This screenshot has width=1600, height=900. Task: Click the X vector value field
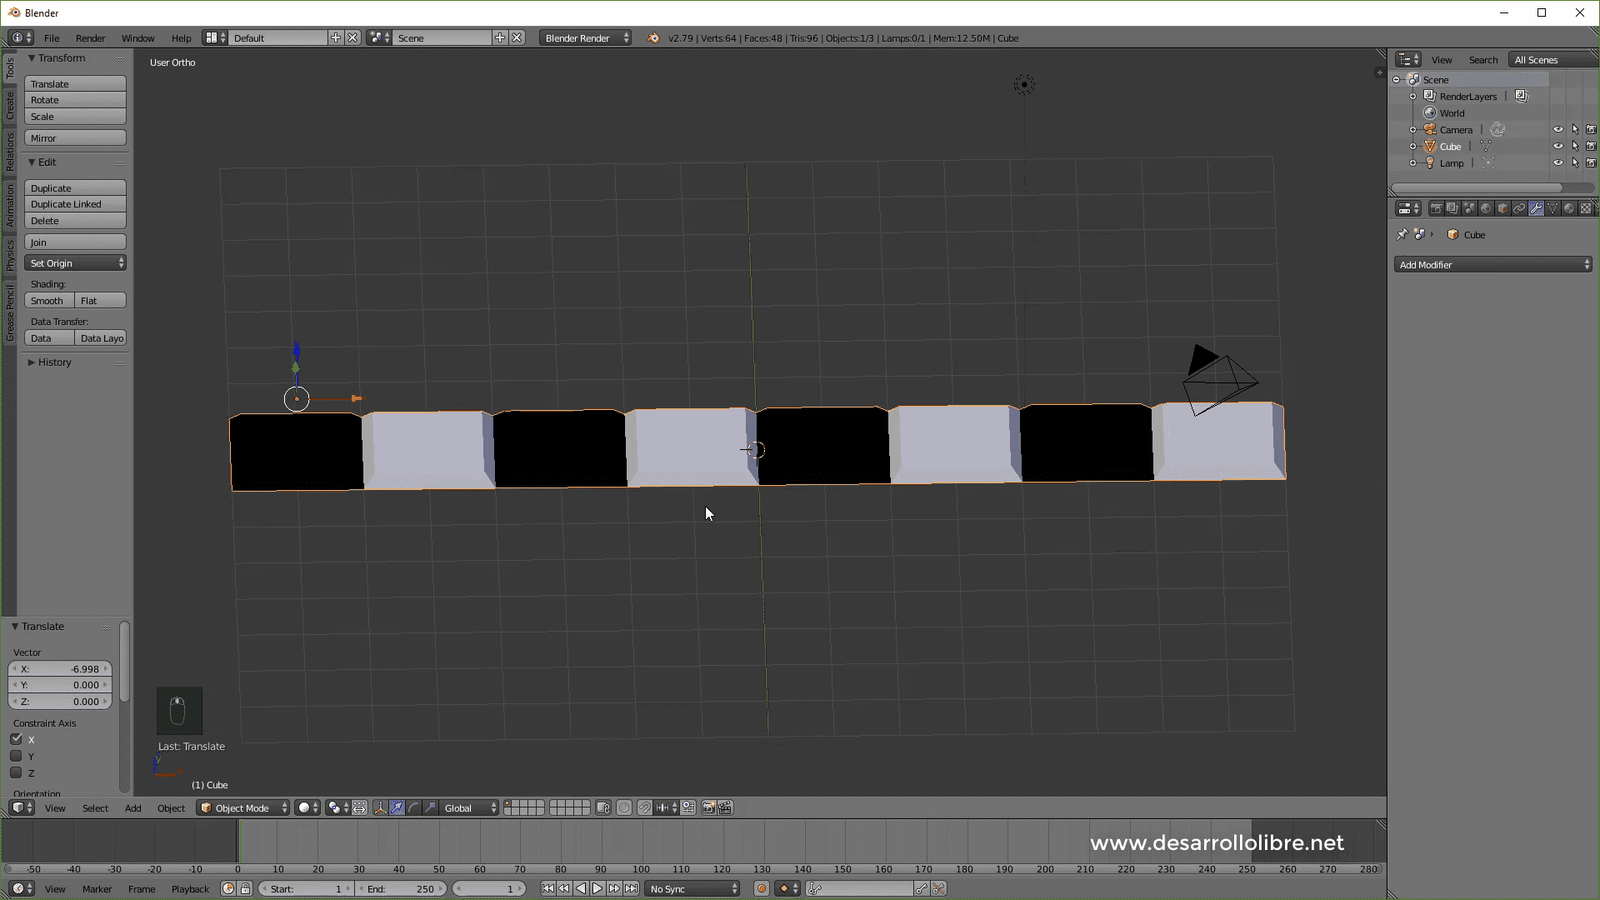(60, 669)
